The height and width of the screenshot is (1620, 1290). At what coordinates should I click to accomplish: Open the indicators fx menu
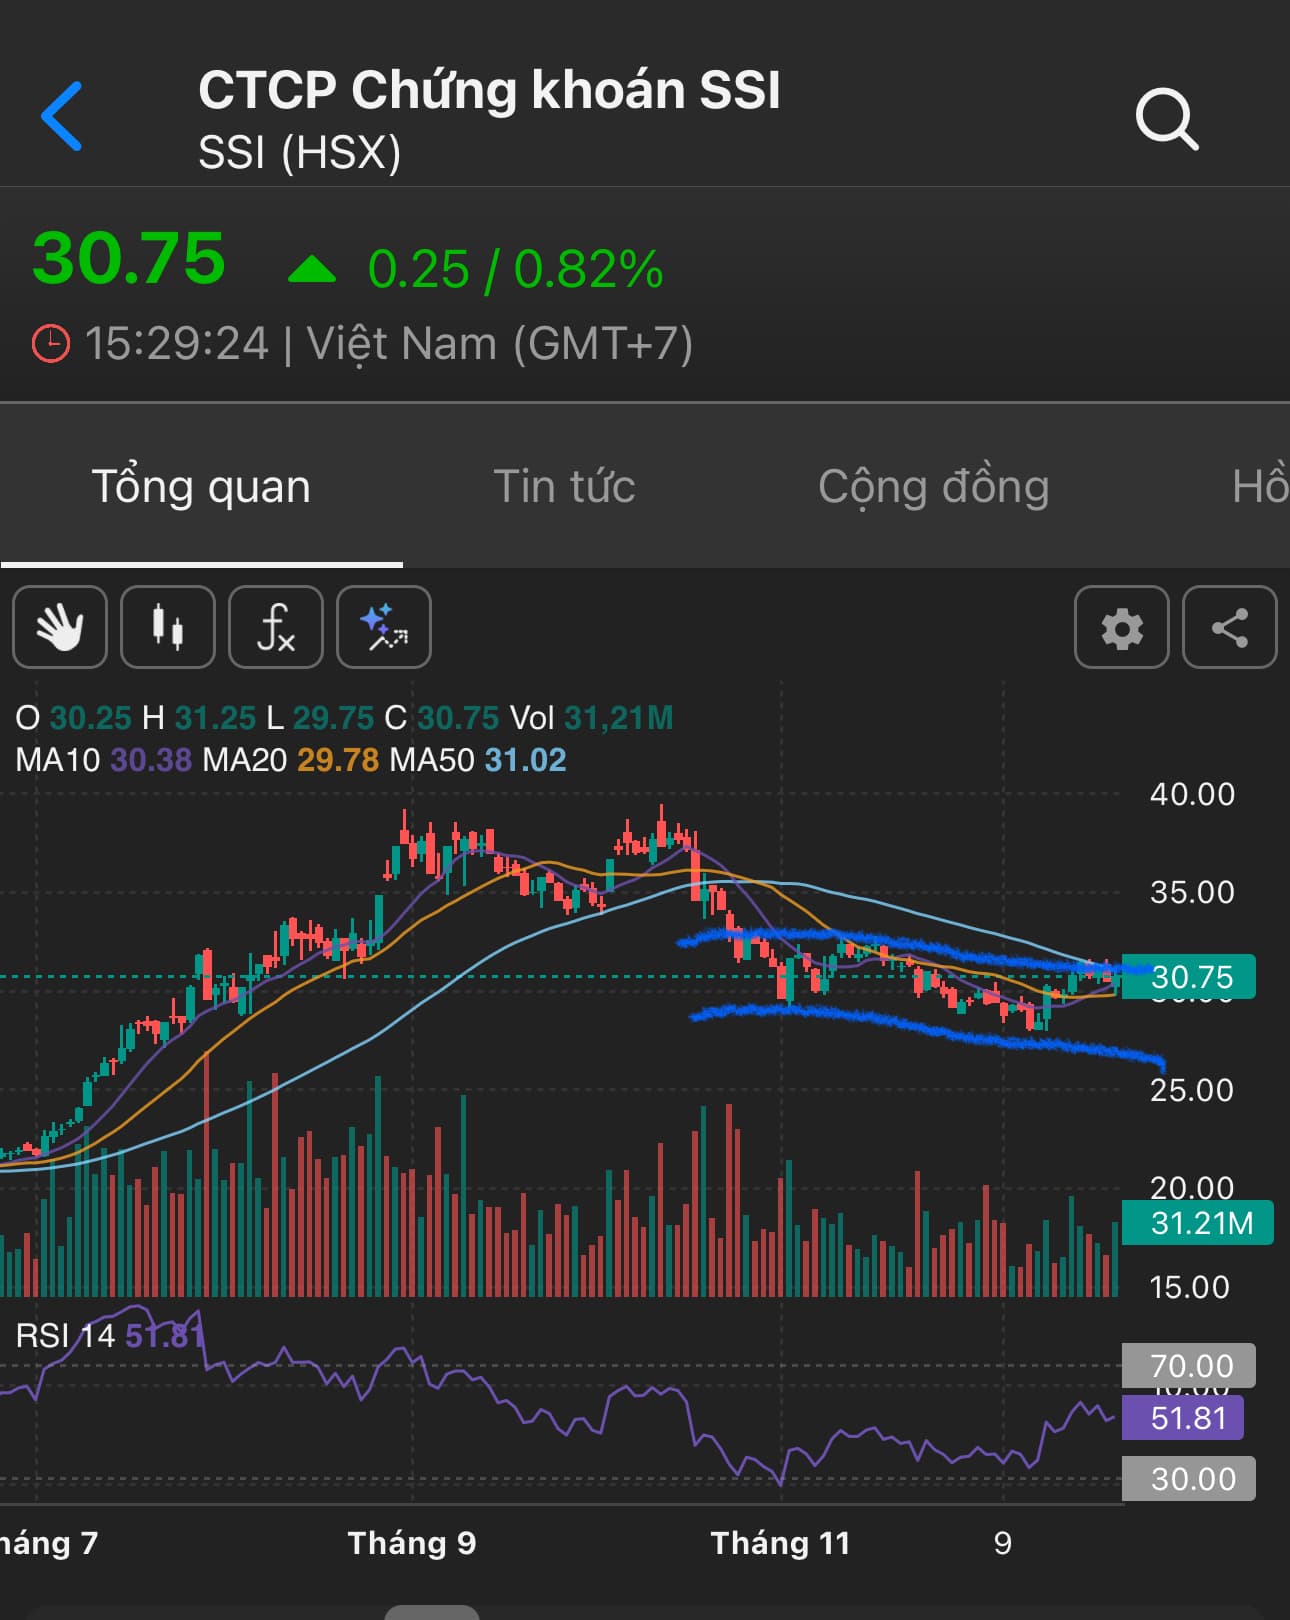276,627
